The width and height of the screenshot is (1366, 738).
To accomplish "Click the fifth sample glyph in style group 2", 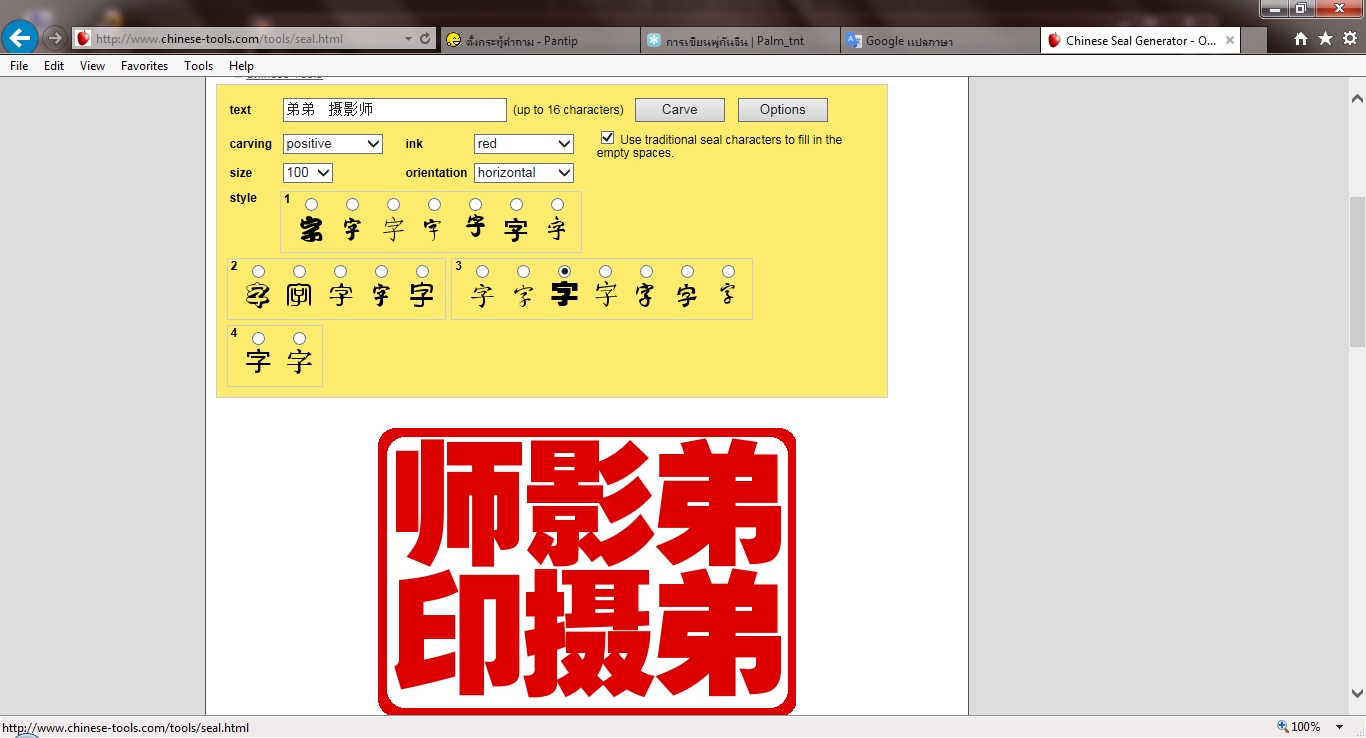I will (422, 295).
